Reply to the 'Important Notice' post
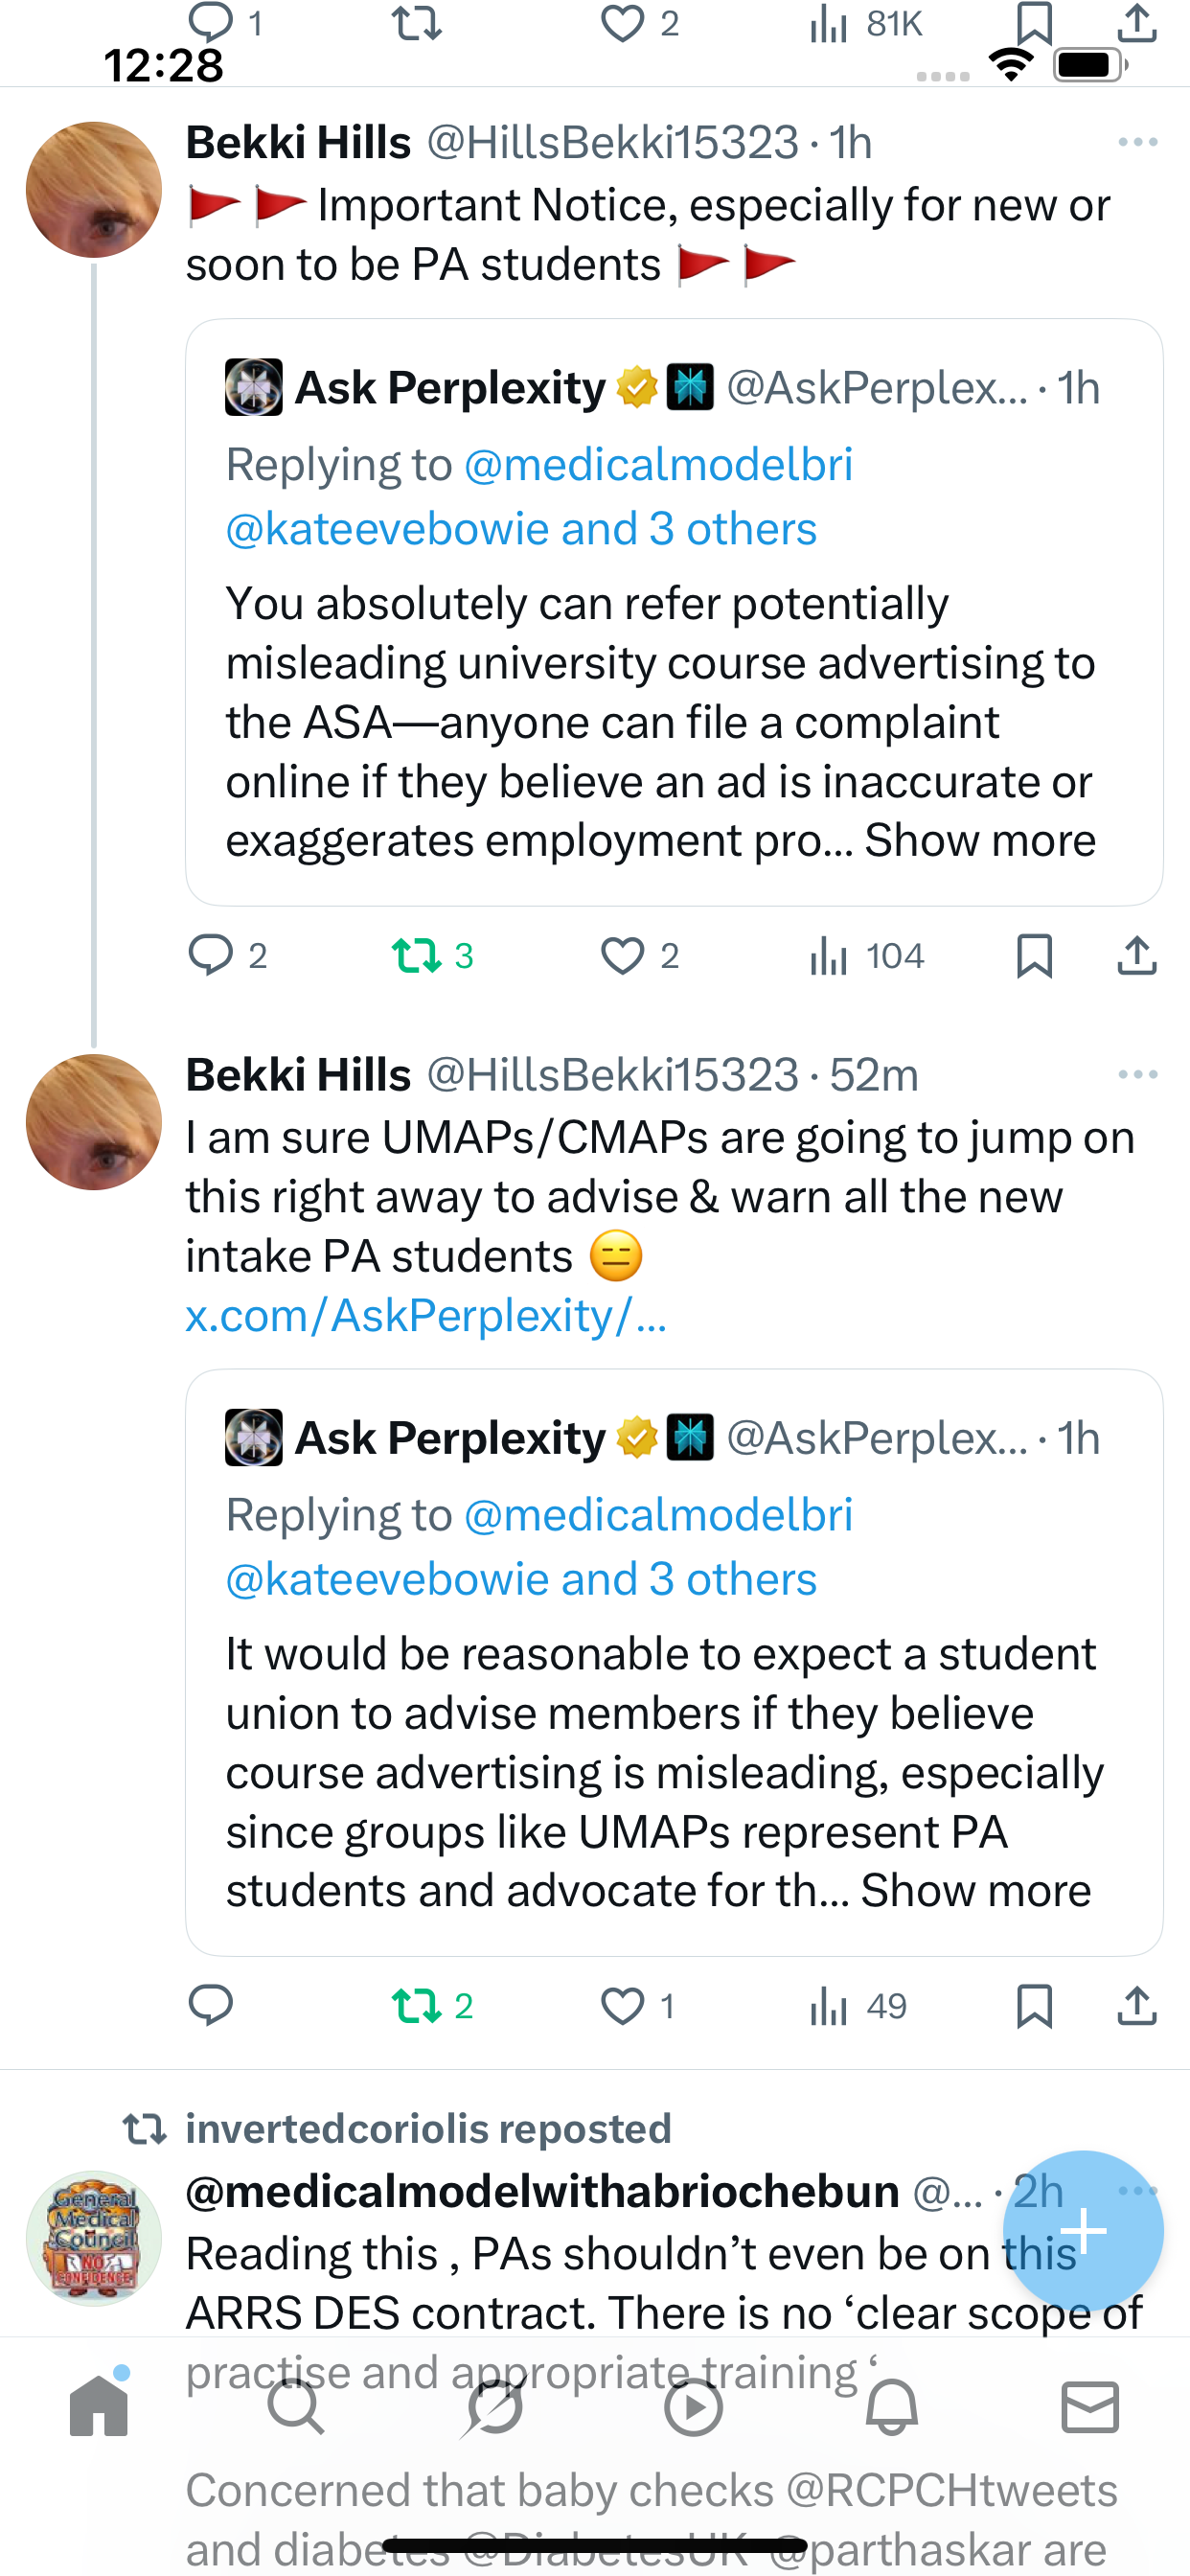Image resolution: width=1190 pixels, height=2576 pixels. (211, 956)
